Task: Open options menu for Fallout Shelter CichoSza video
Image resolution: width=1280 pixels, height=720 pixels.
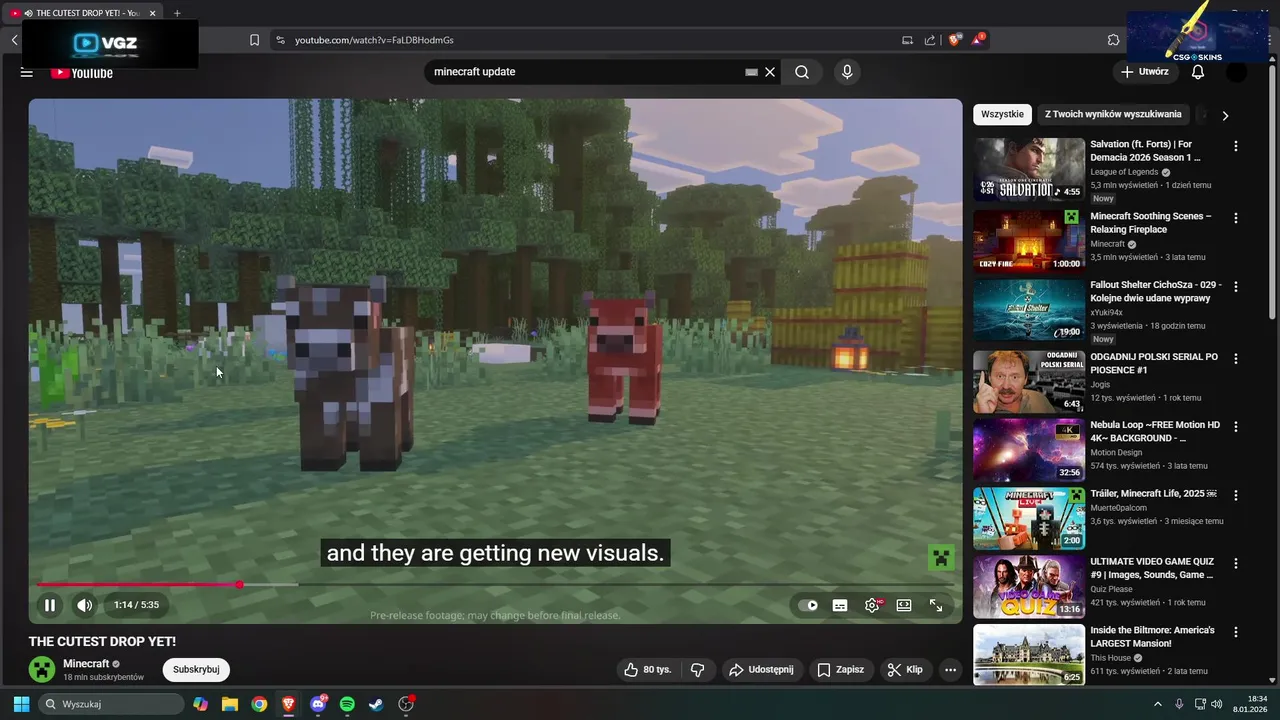Action: click(1236, 286)
